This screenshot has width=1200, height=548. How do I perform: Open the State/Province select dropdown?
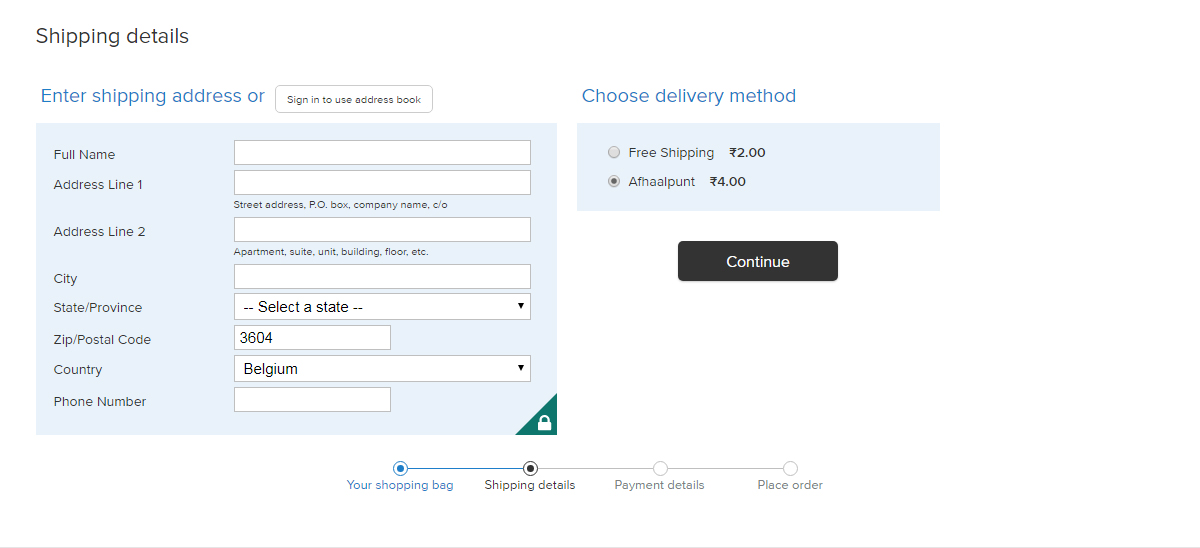pos(382,307)
